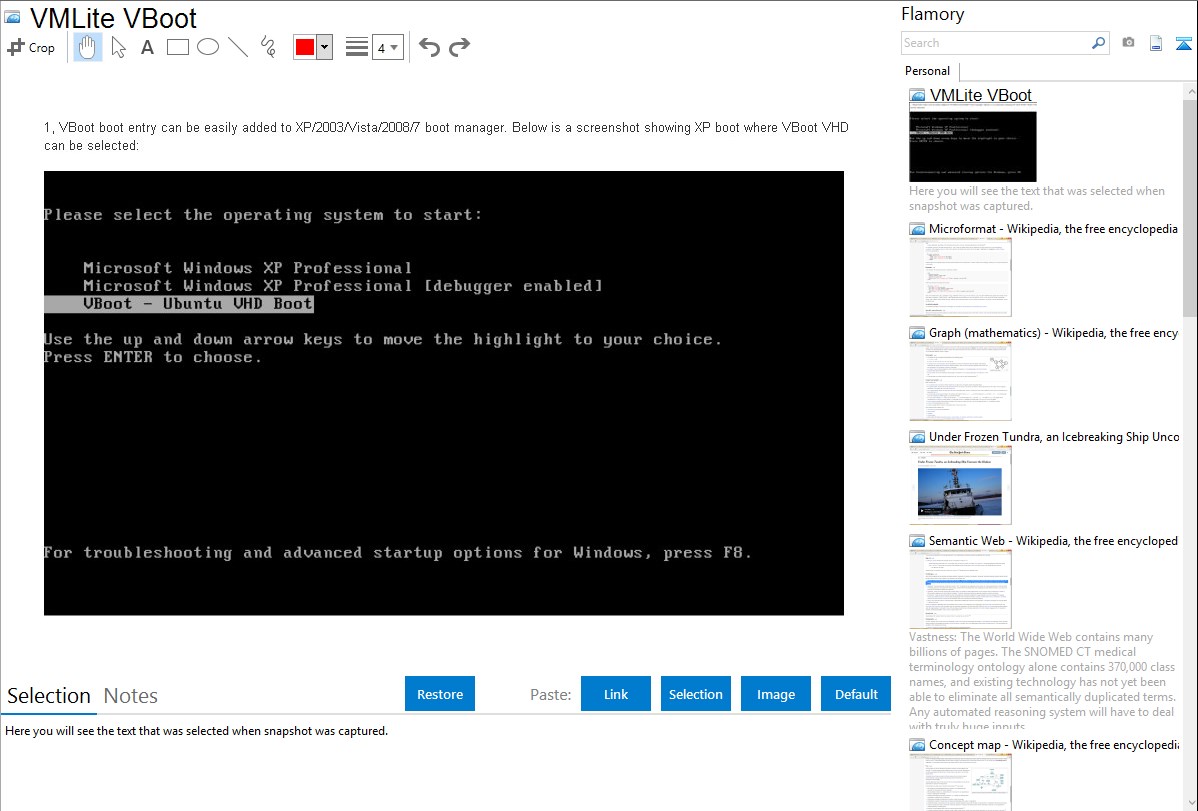Open the Microformat Wikipedia thumbnail
Screen dimensions: 1198x811
pyautogui.click(x=960, y=277)
